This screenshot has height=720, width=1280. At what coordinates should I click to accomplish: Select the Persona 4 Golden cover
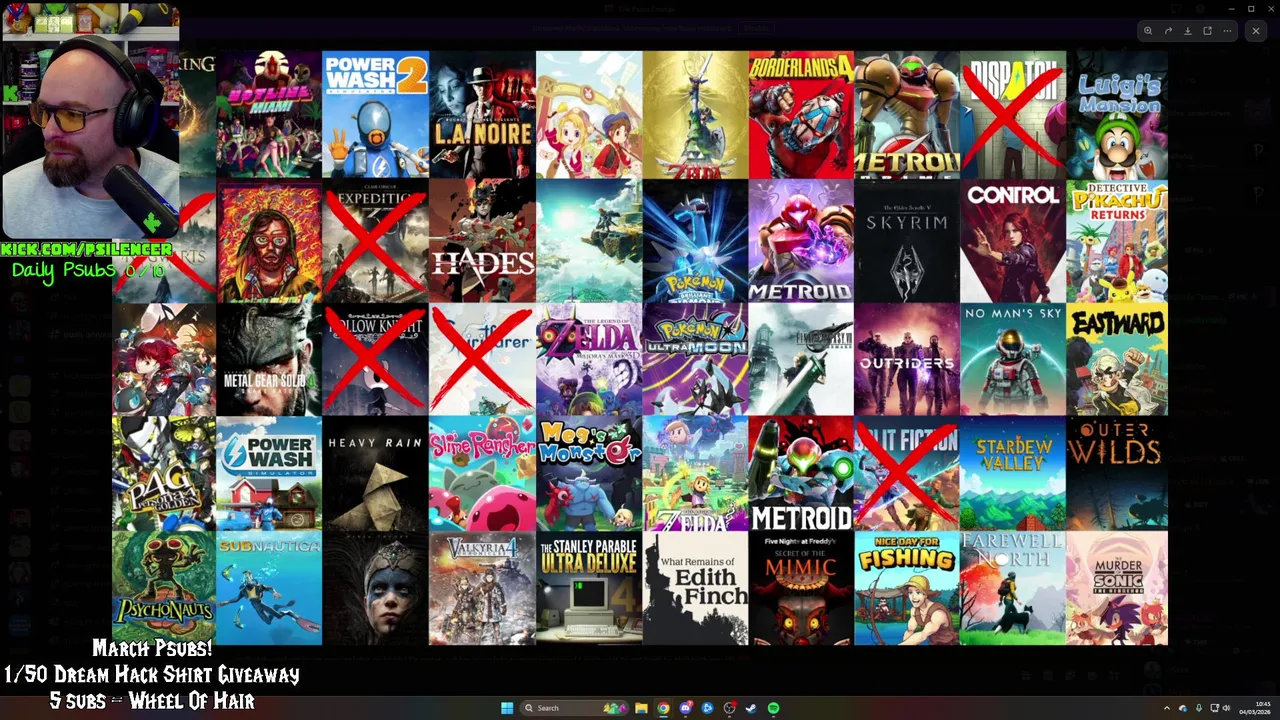click(x=164, y=474)
